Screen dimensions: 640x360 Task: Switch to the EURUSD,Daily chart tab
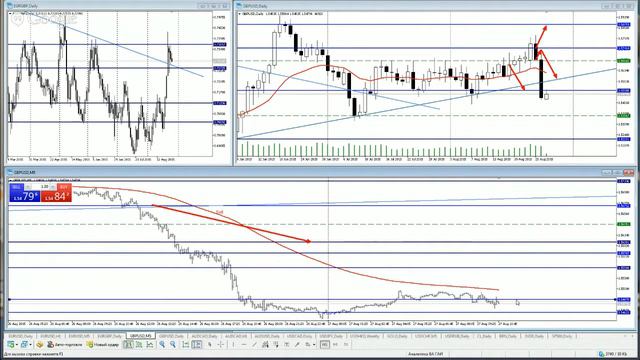(x=21, y=336)
